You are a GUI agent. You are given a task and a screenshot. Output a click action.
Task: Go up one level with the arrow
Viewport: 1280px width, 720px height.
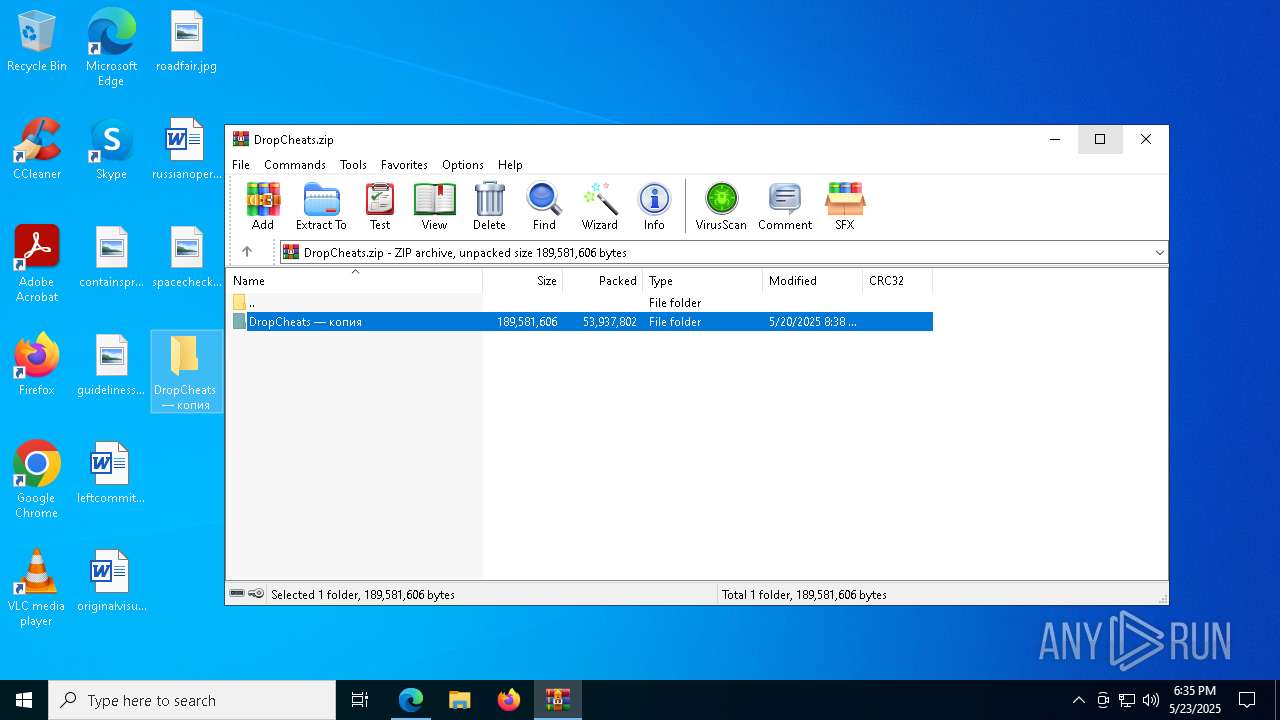pyautogui.click(x=247, y=252)
